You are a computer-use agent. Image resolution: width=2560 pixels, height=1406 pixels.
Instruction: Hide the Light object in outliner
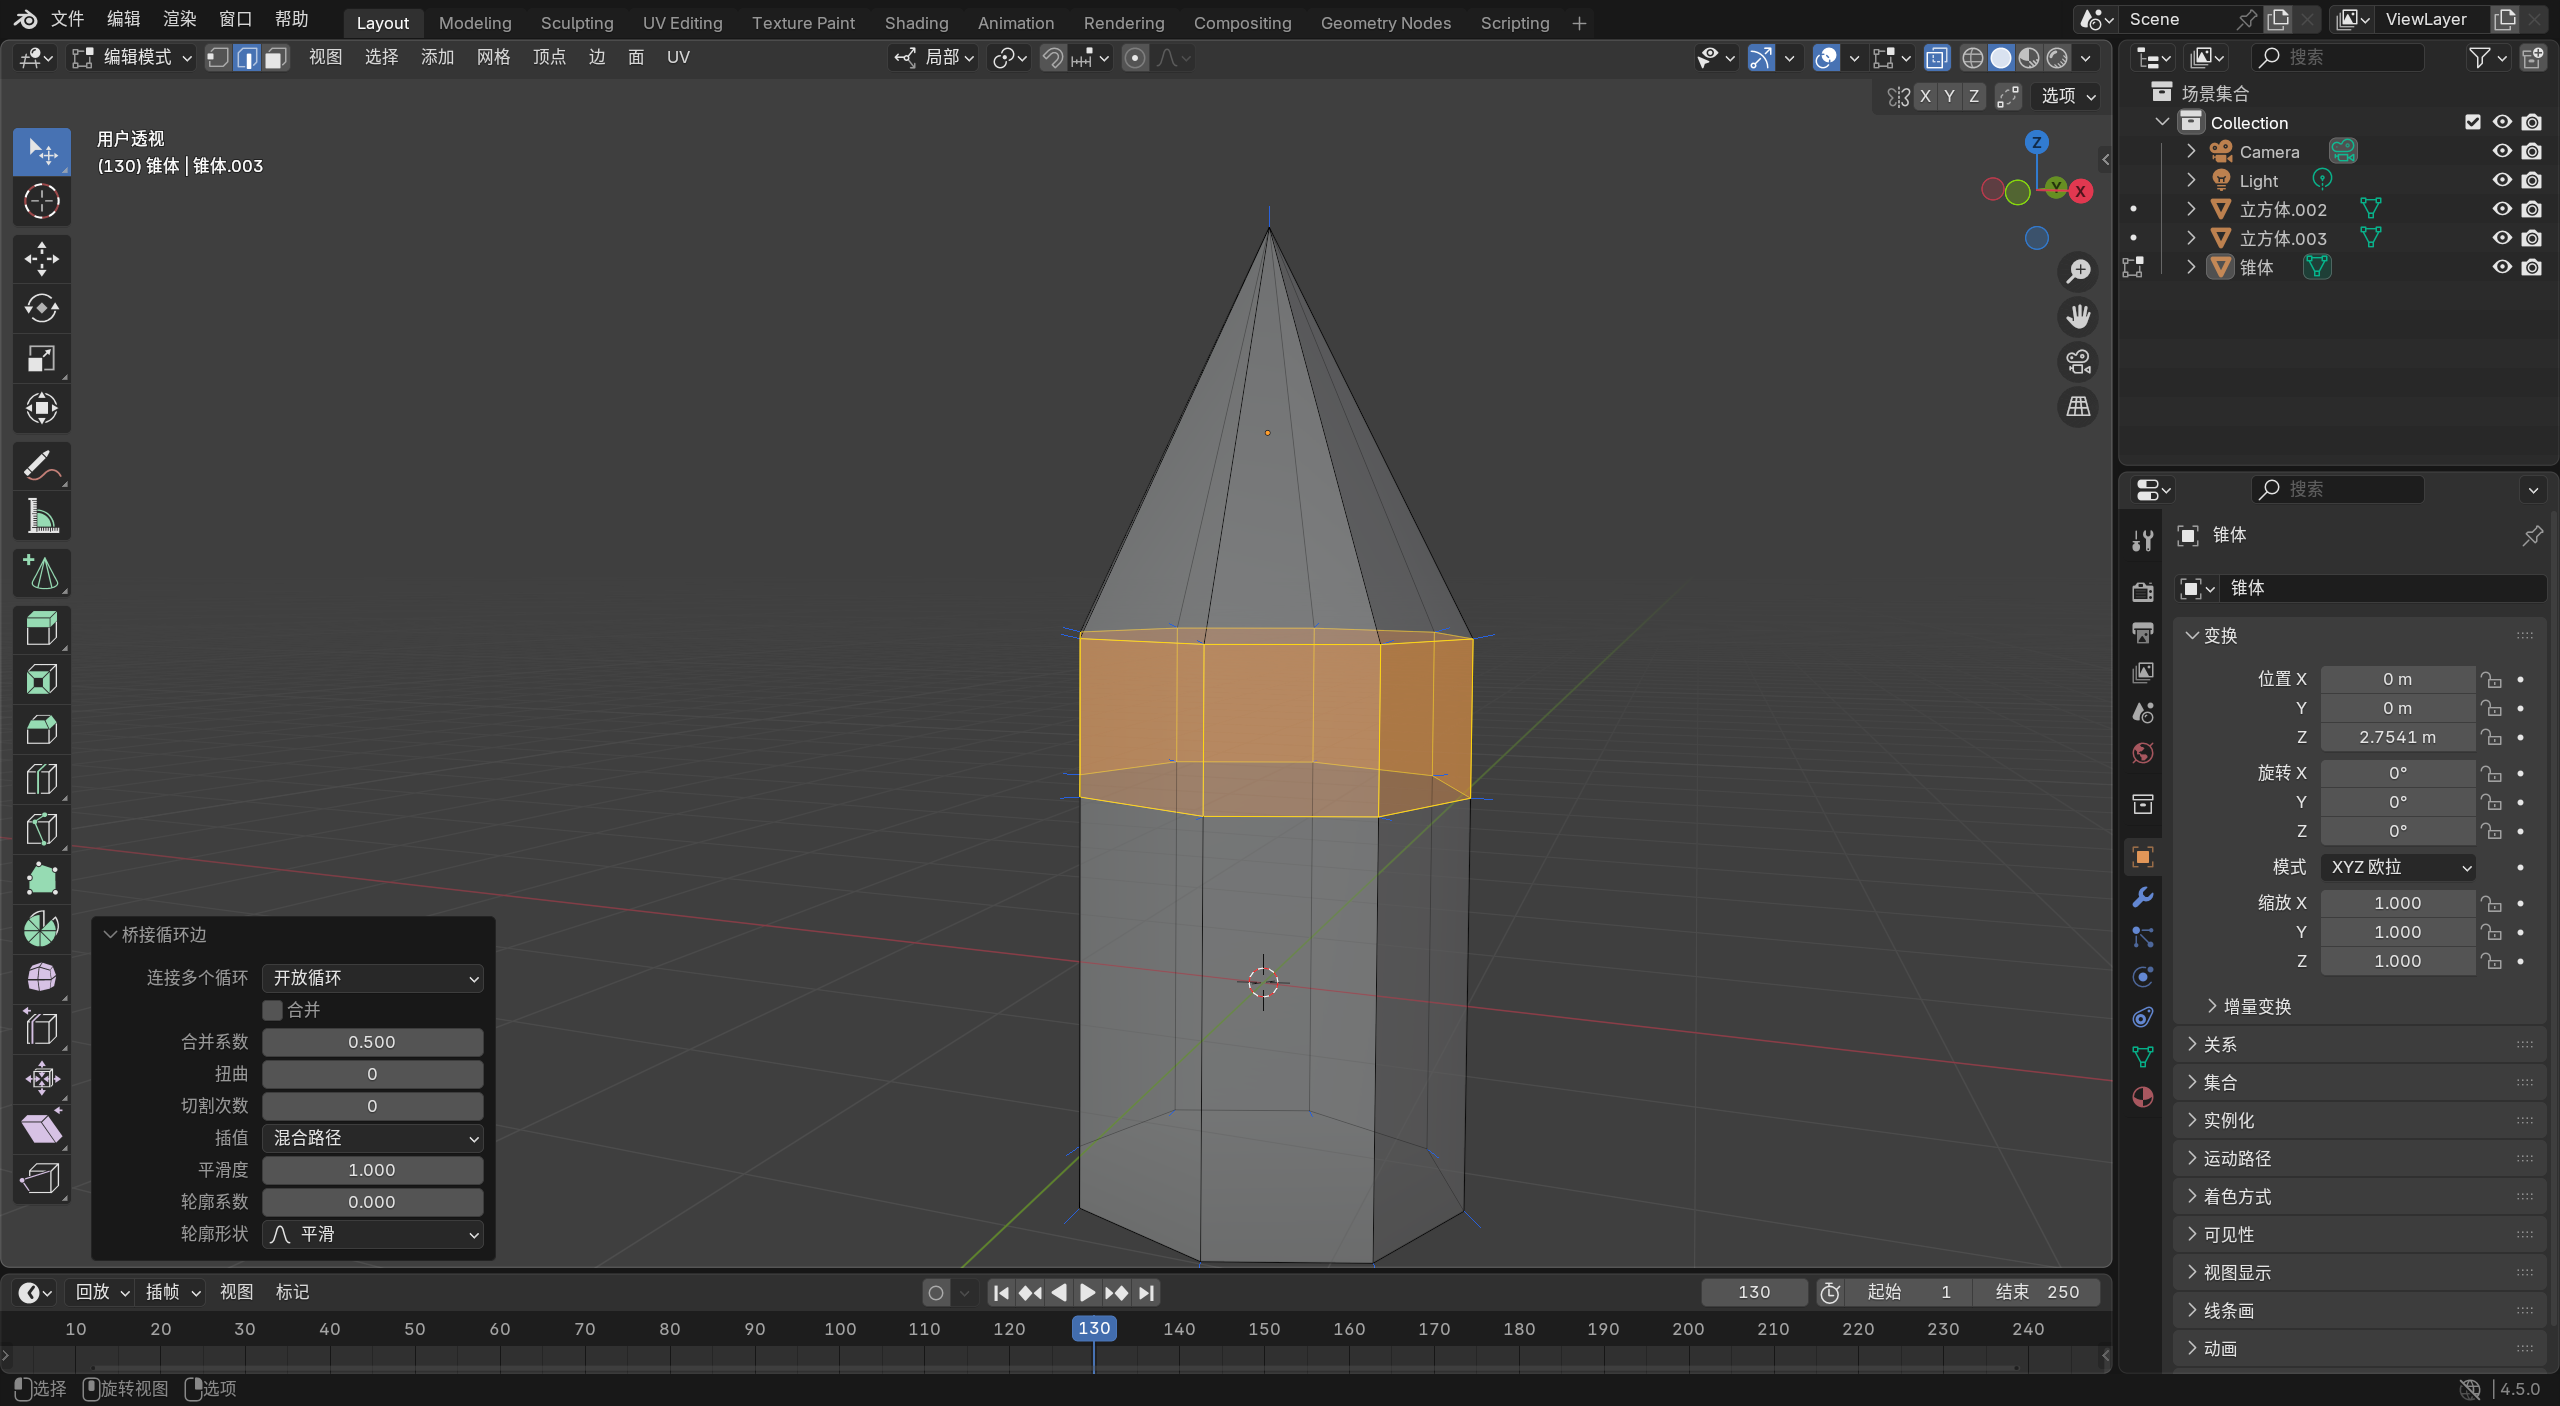tap(2502, 180)
